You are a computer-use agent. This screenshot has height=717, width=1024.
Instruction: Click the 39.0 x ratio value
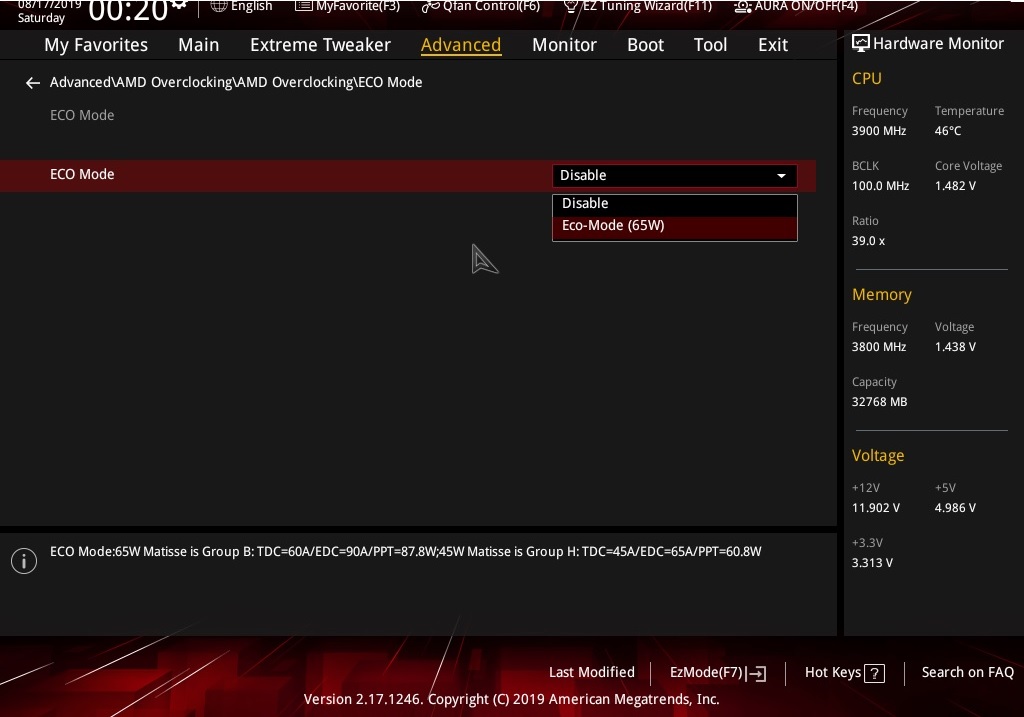click(868, 241)
